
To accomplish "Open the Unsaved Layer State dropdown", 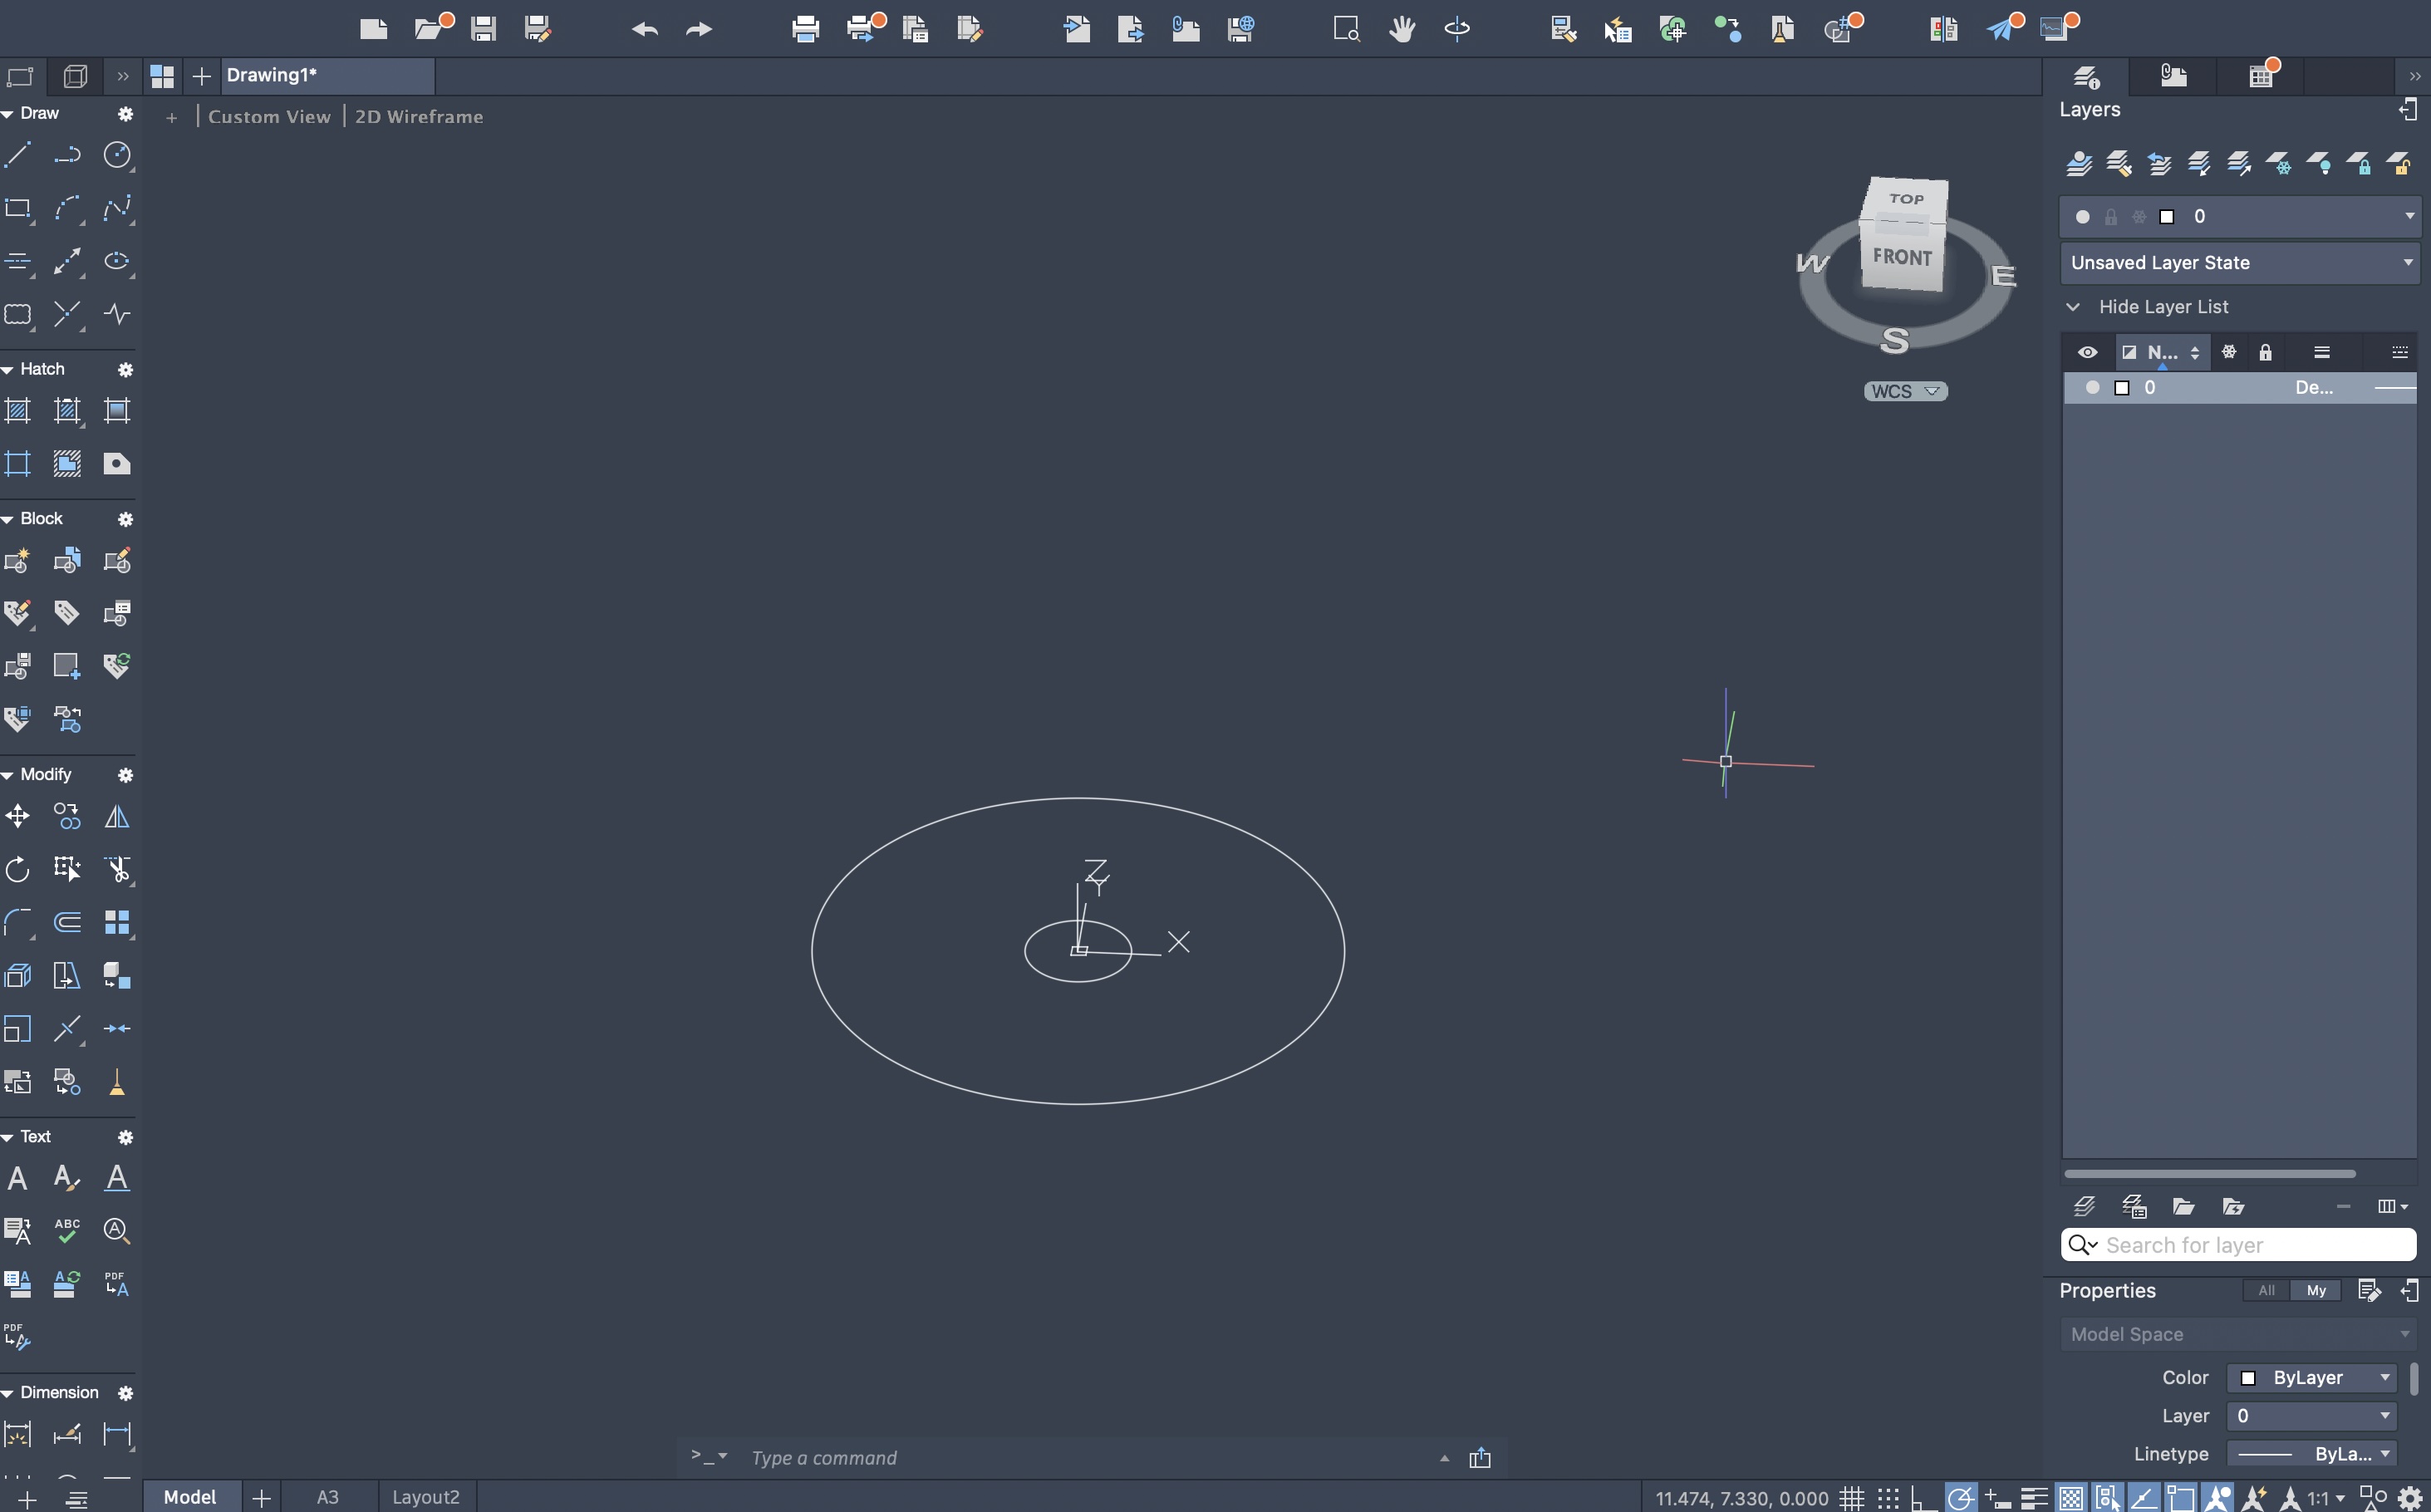I will (2239, 263).
